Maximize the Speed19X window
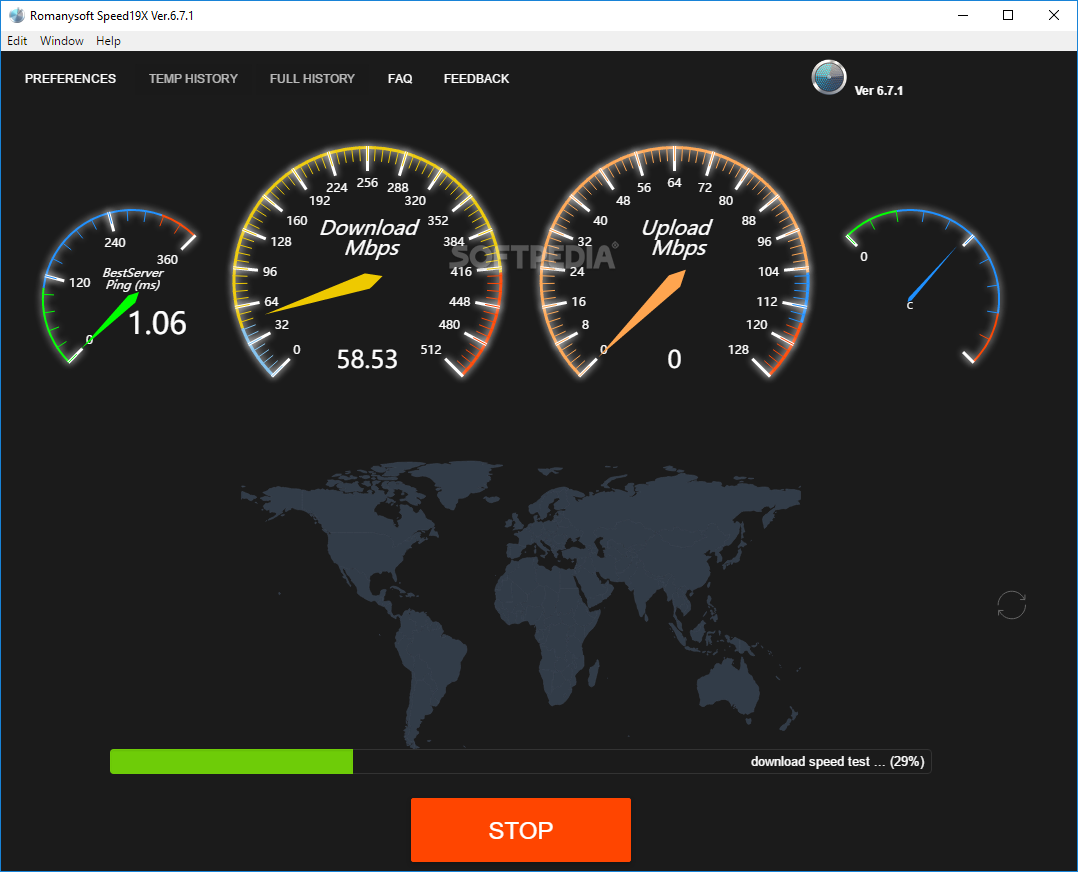This screenshot has width=1078, height=872. coord(1008,15)
